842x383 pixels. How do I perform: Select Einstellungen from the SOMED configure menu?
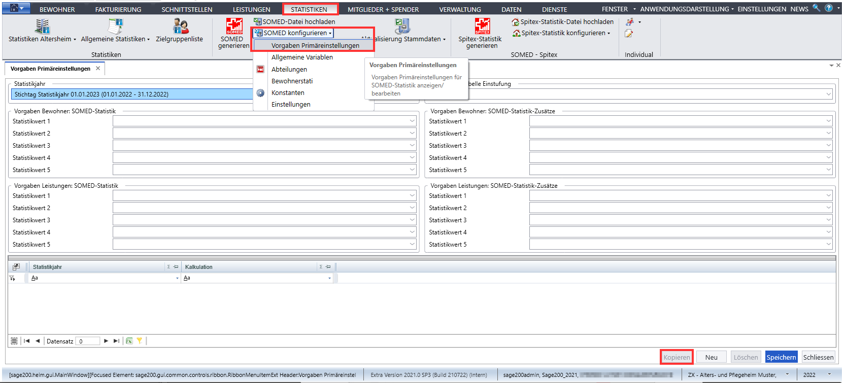[x=314, y=104]
